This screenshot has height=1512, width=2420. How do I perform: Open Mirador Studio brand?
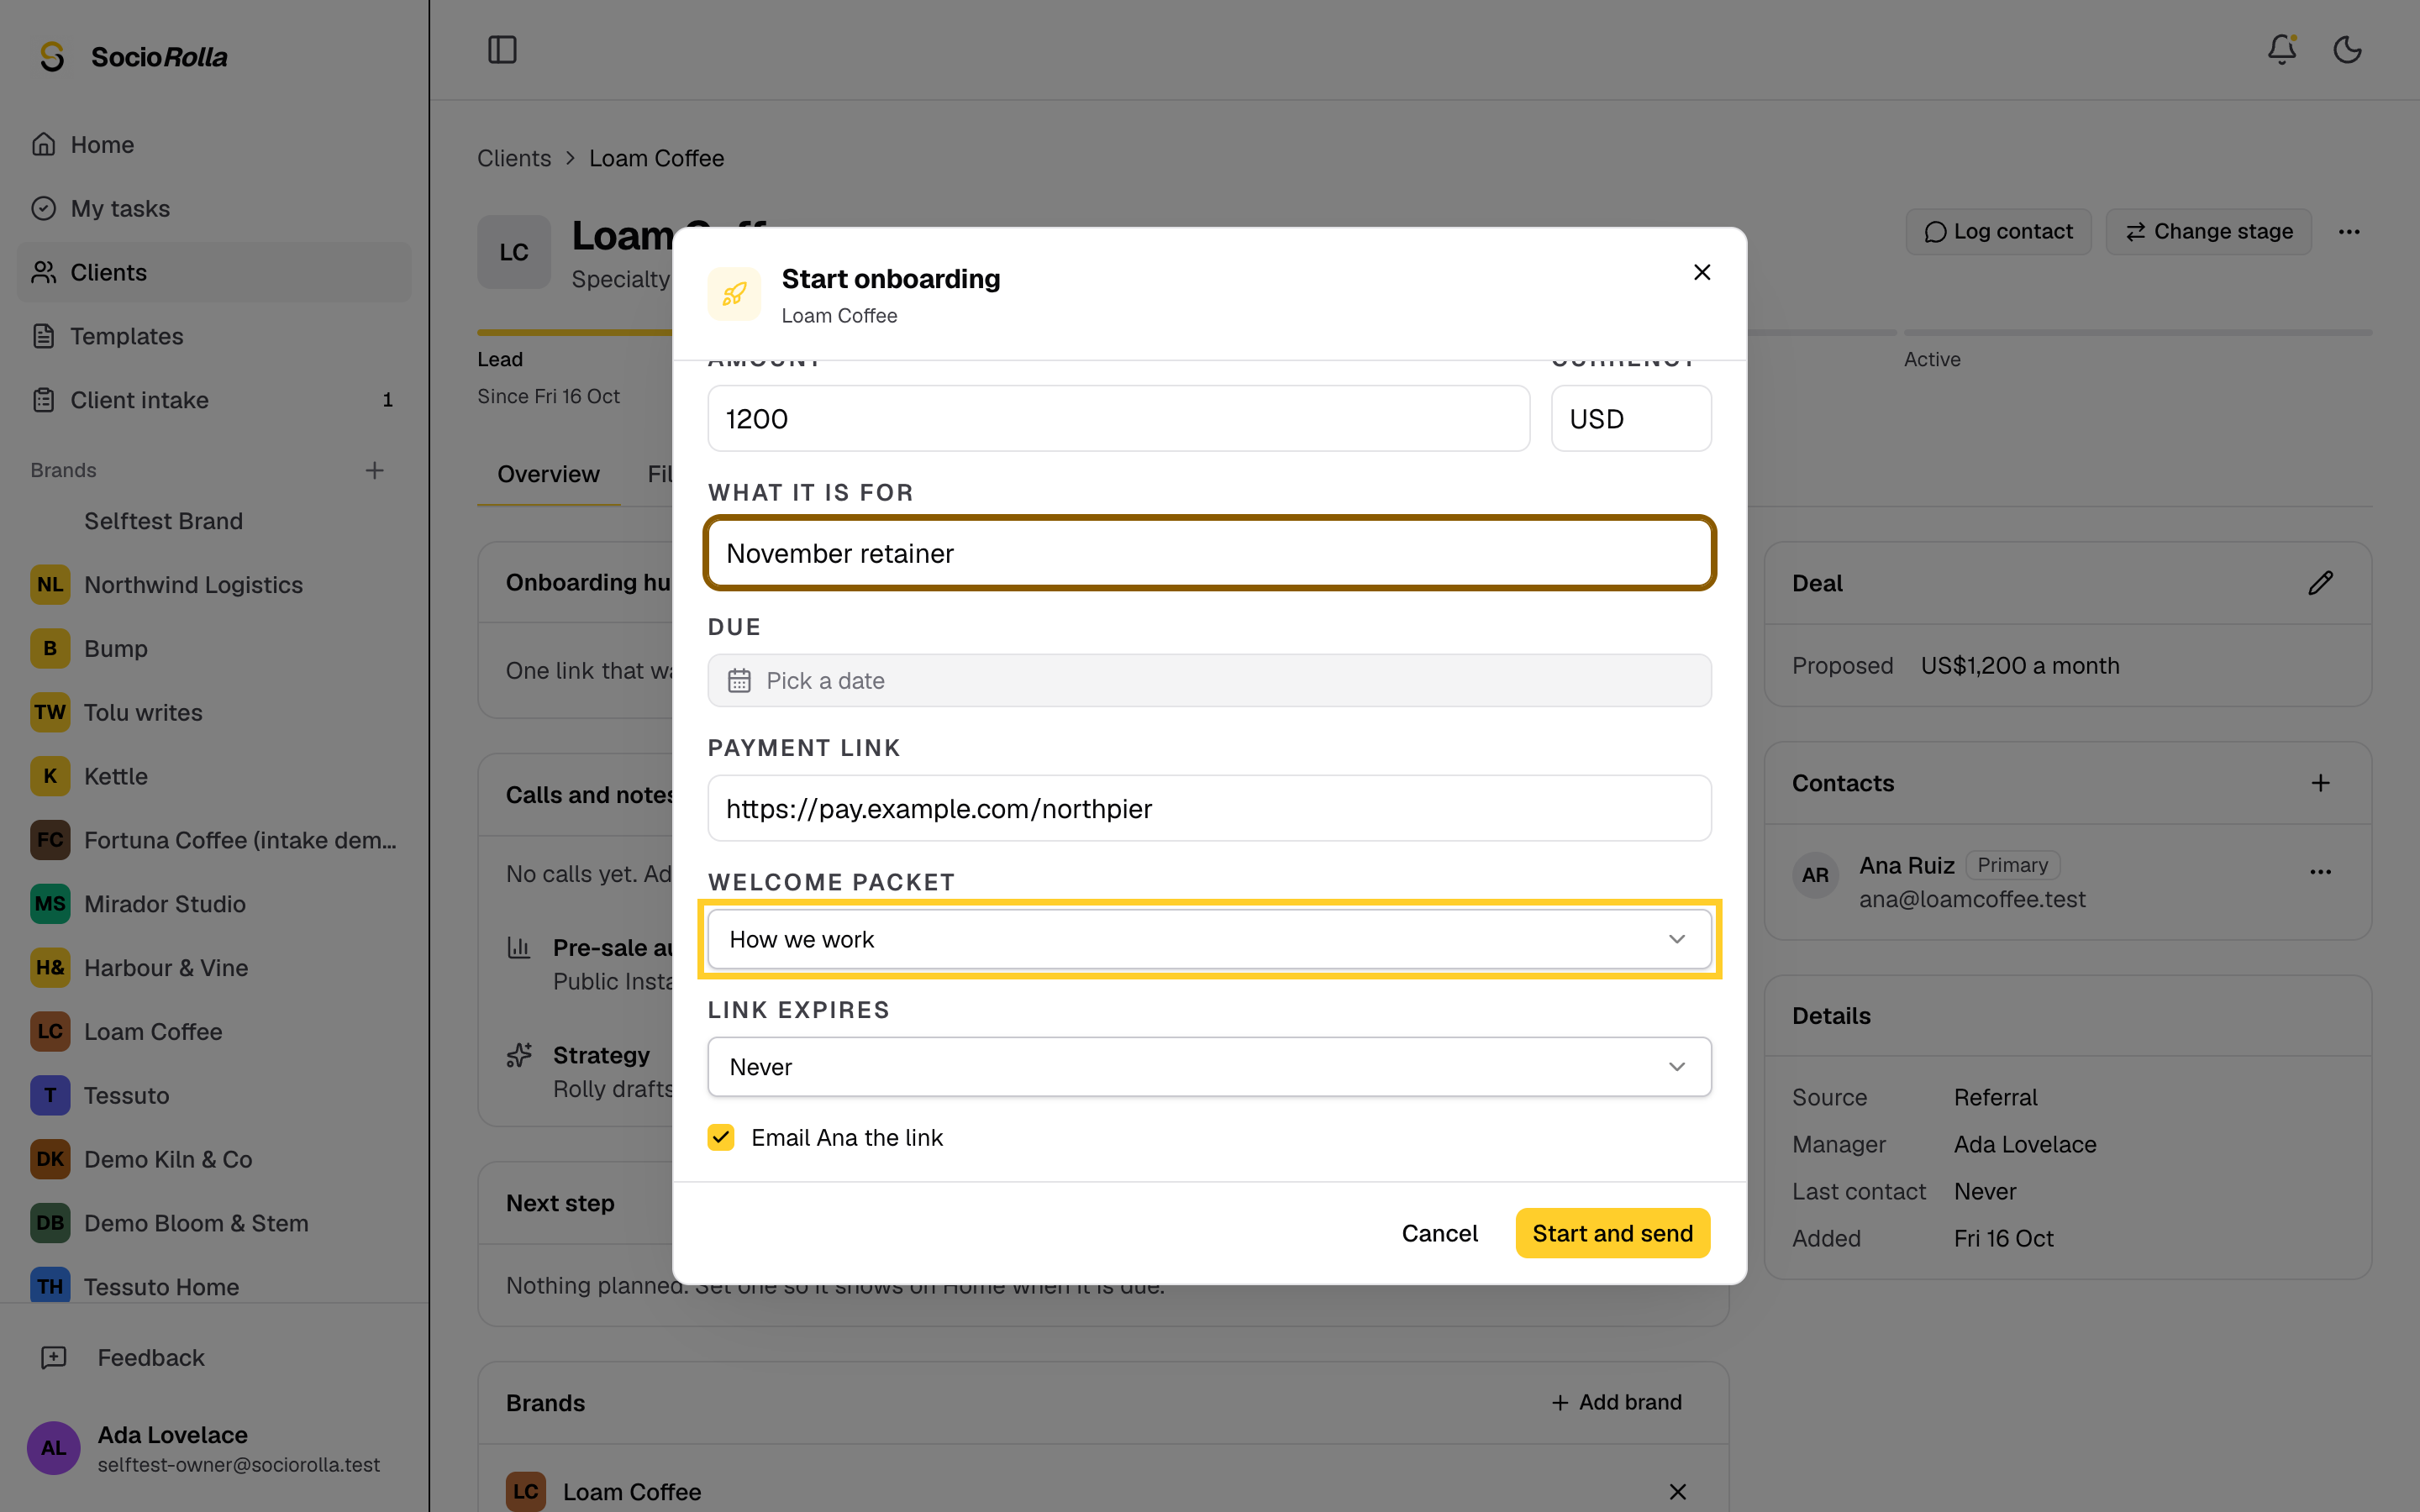tap(214, 904)
